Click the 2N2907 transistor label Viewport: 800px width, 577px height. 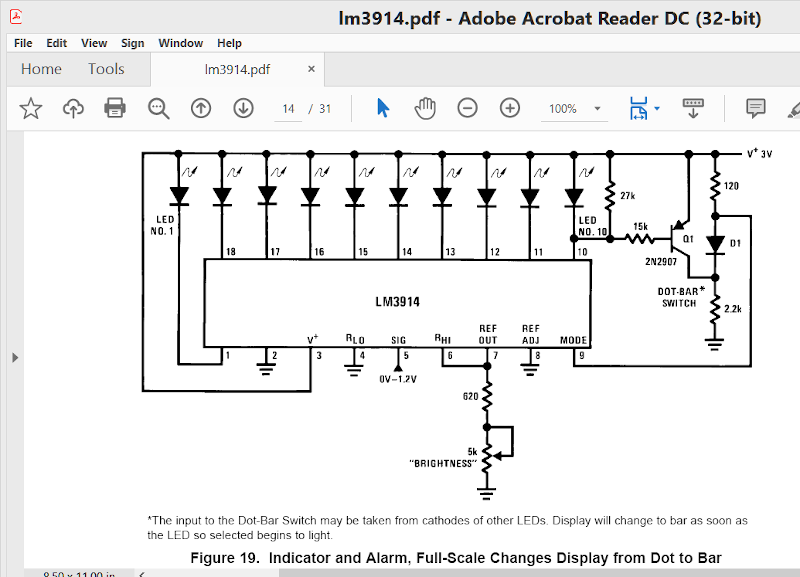coord(661,262)
